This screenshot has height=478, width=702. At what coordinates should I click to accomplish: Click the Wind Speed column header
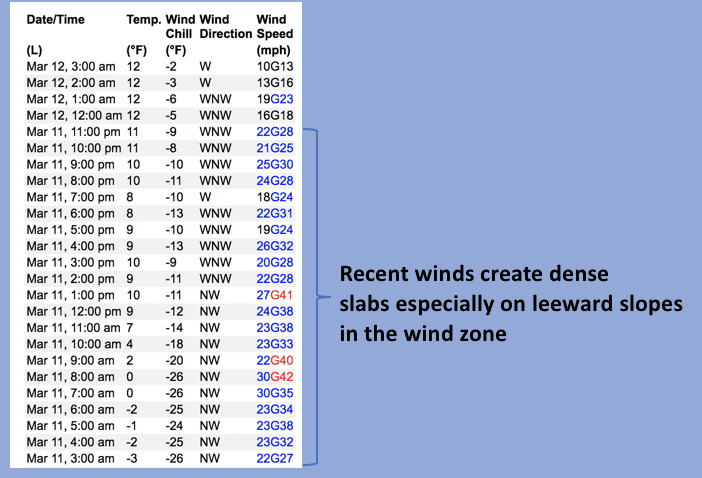(x=274, y=27)
